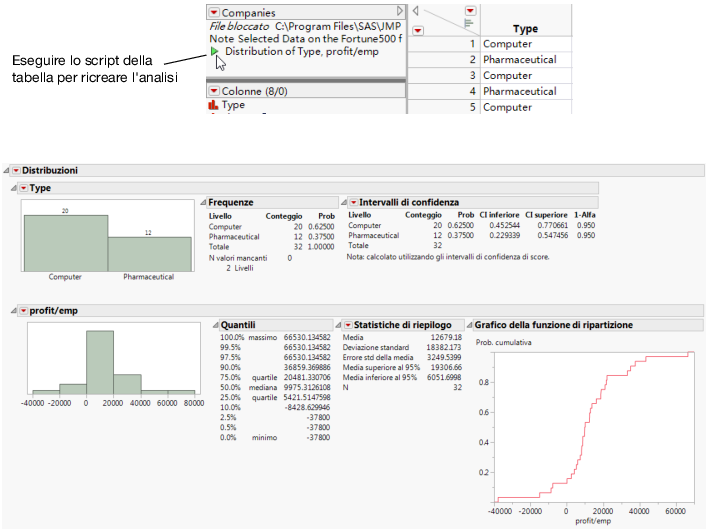Run the Distribution script via green play icon
708x530 pixels.
click(217, 52)
